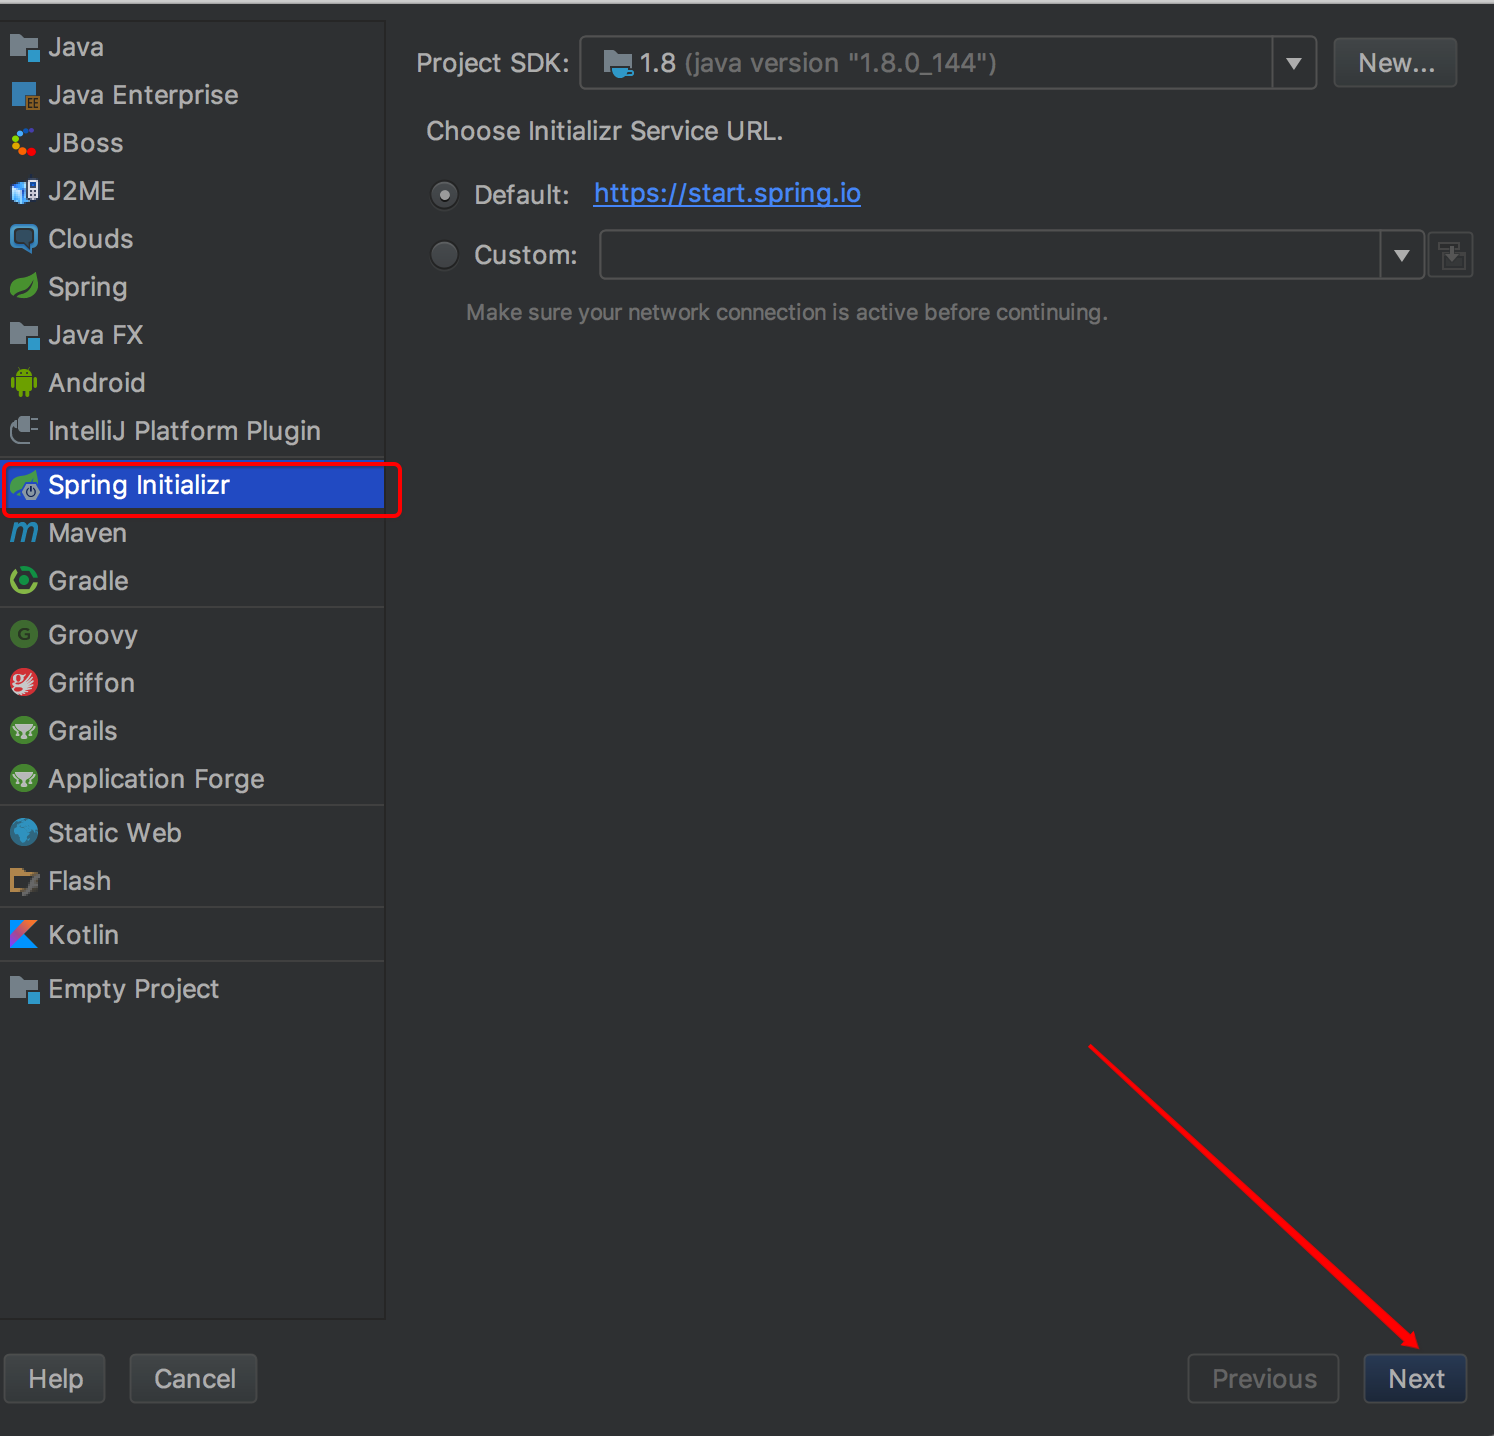Choose the Kotlin project type

[192, 935]
